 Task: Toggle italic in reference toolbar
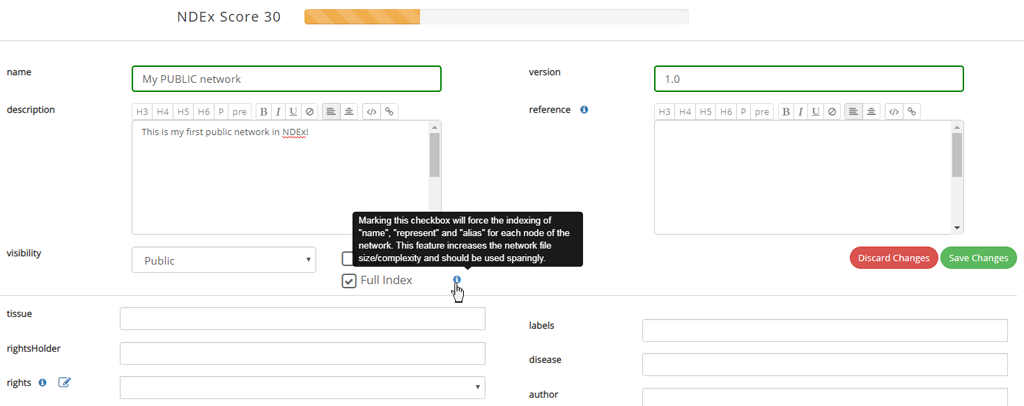coord(801,112)
